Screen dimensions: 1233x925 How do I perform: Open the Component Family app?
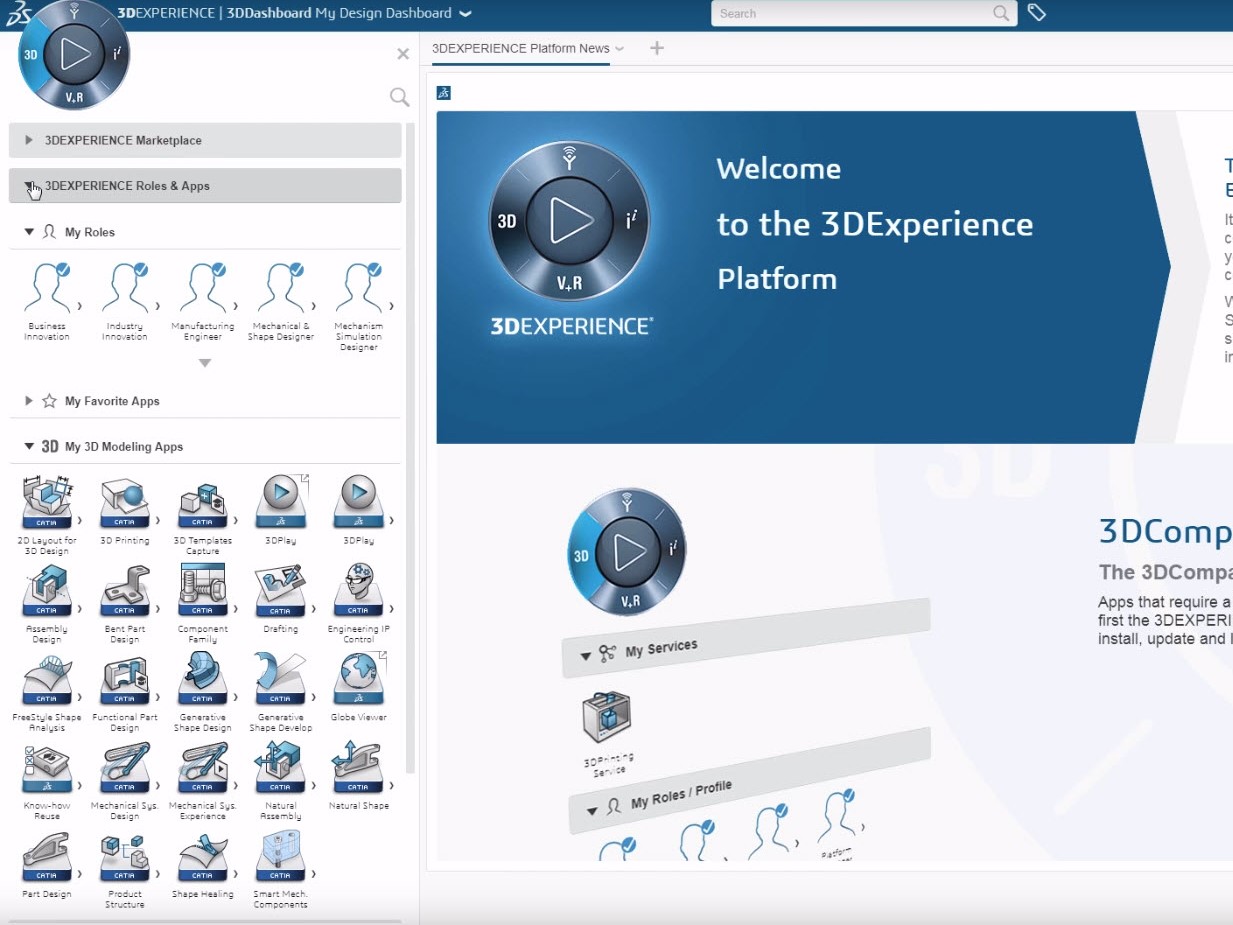tap(203, 591)
